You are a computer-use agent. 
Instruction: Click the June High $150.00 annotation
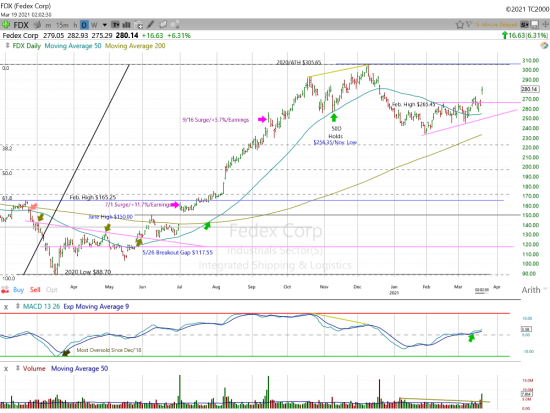(110, 217)
